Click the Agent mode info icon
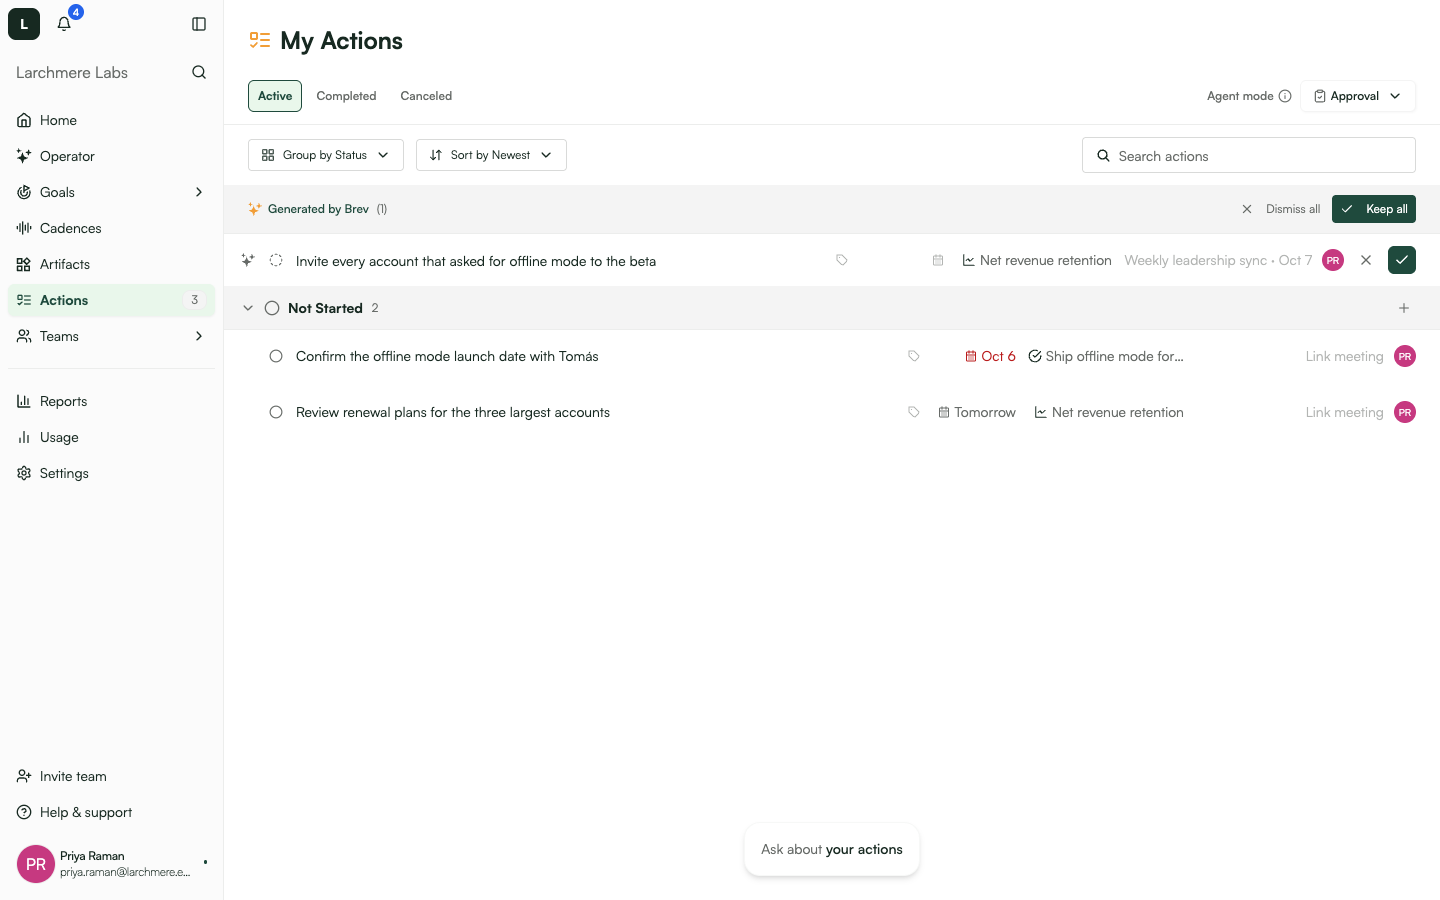 pos(1285,96)
